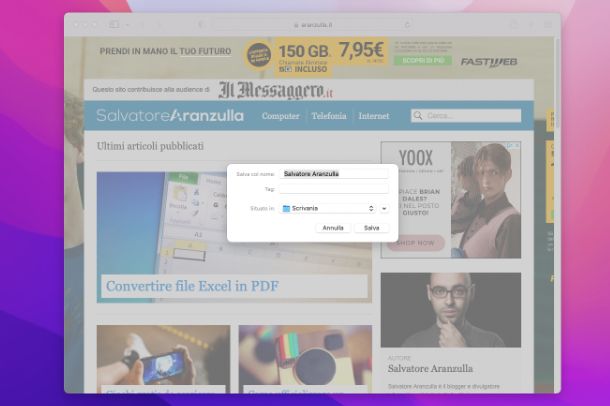Open the Il Messaggero.it logo link
The width and height of the screenshot is (610, 406).
pos(275,90)
